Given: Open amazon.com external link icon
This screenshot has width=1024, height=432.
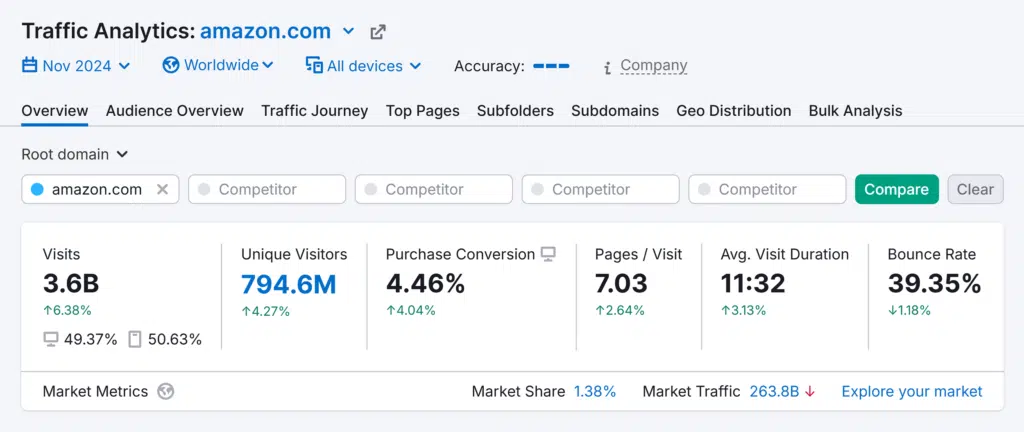Looking at the screenshot, I should click(x=378, y=32).
